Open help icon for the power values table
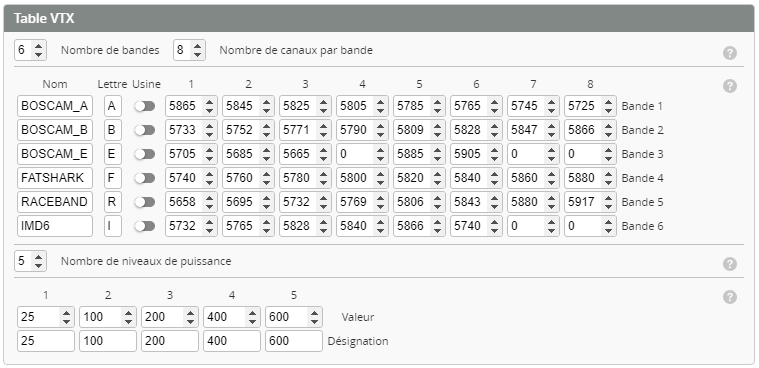 pos(729,297)
